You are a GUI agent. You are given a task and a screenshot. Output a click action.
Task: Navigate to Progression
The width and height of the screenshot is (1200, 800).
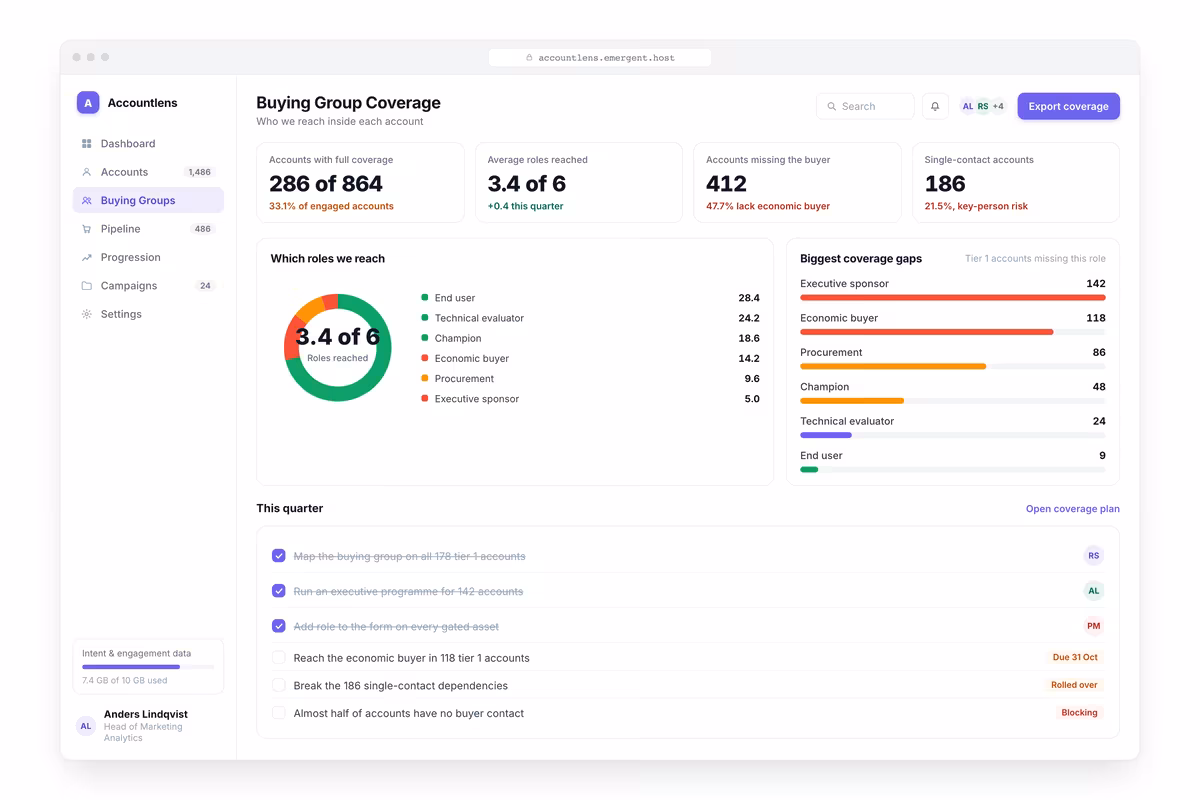148,258
